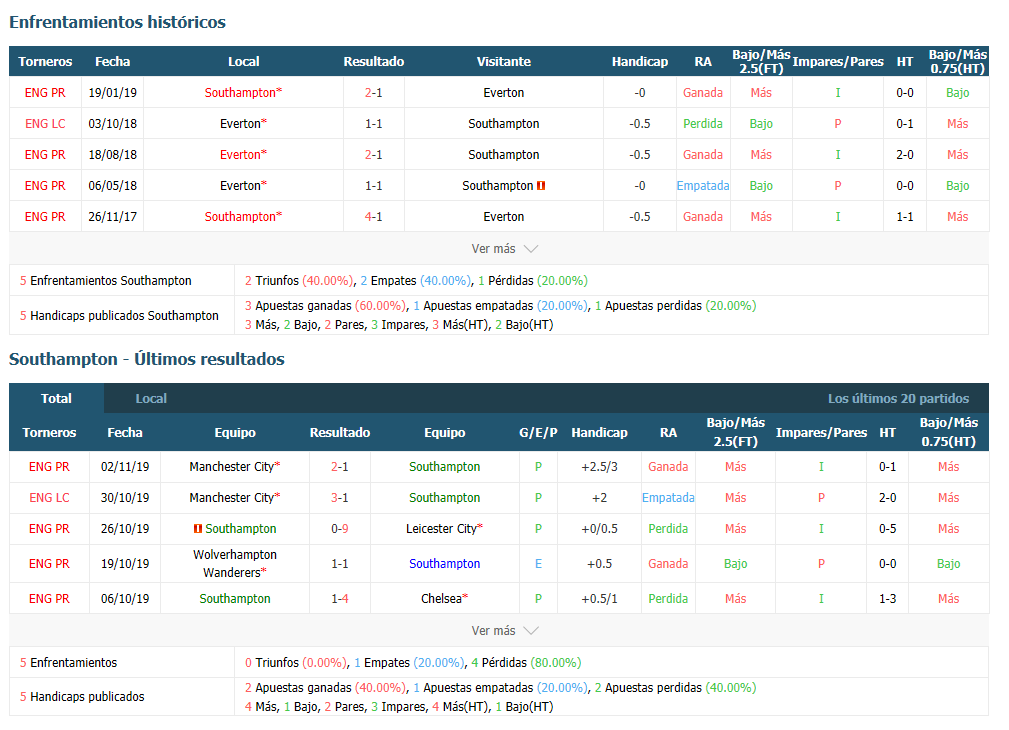Open Southampton visitor on 18/08/18 row

503,154
